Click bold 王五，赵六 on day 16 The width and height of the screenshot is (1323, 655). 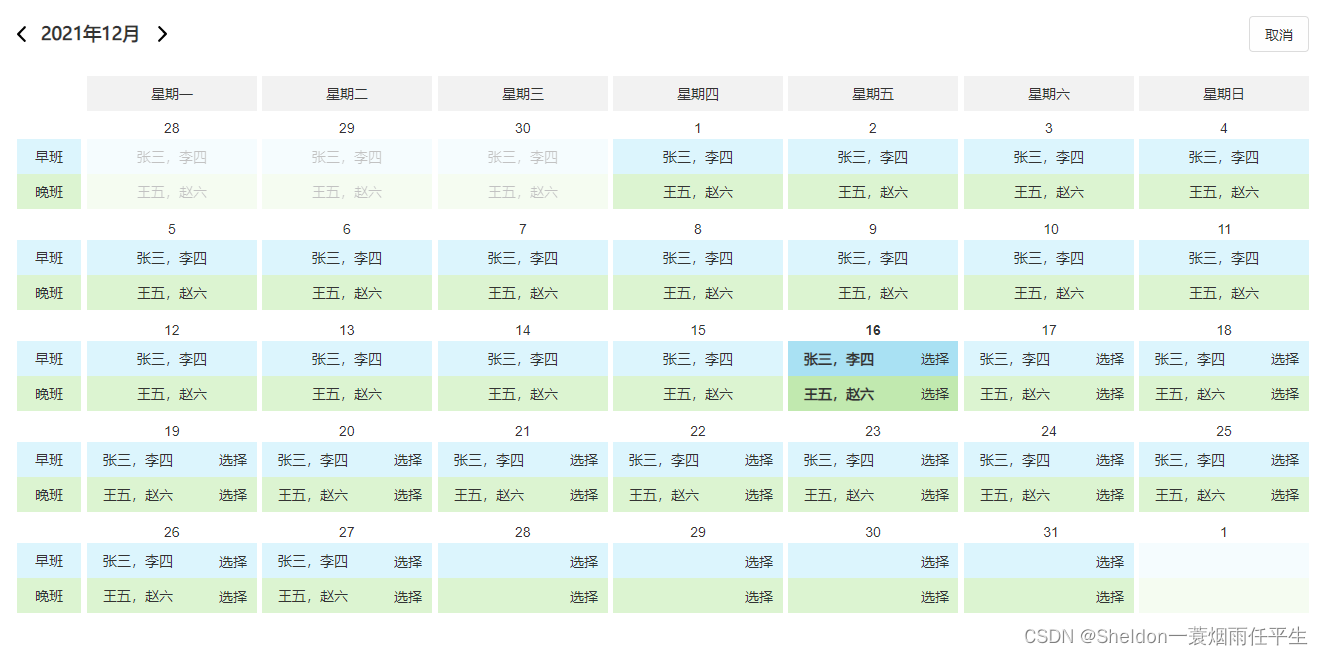tap(839, 394)
